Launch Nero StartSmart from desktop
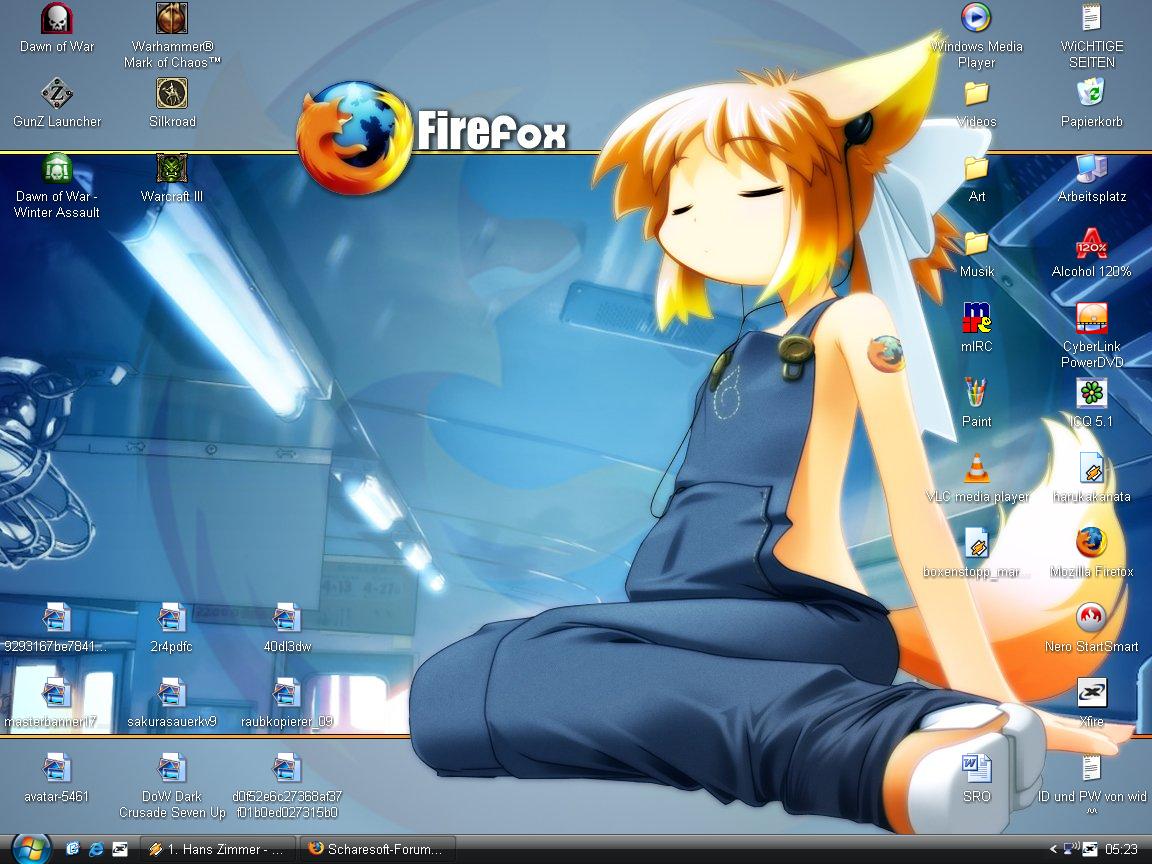1152x864 pixels. 1091,619
